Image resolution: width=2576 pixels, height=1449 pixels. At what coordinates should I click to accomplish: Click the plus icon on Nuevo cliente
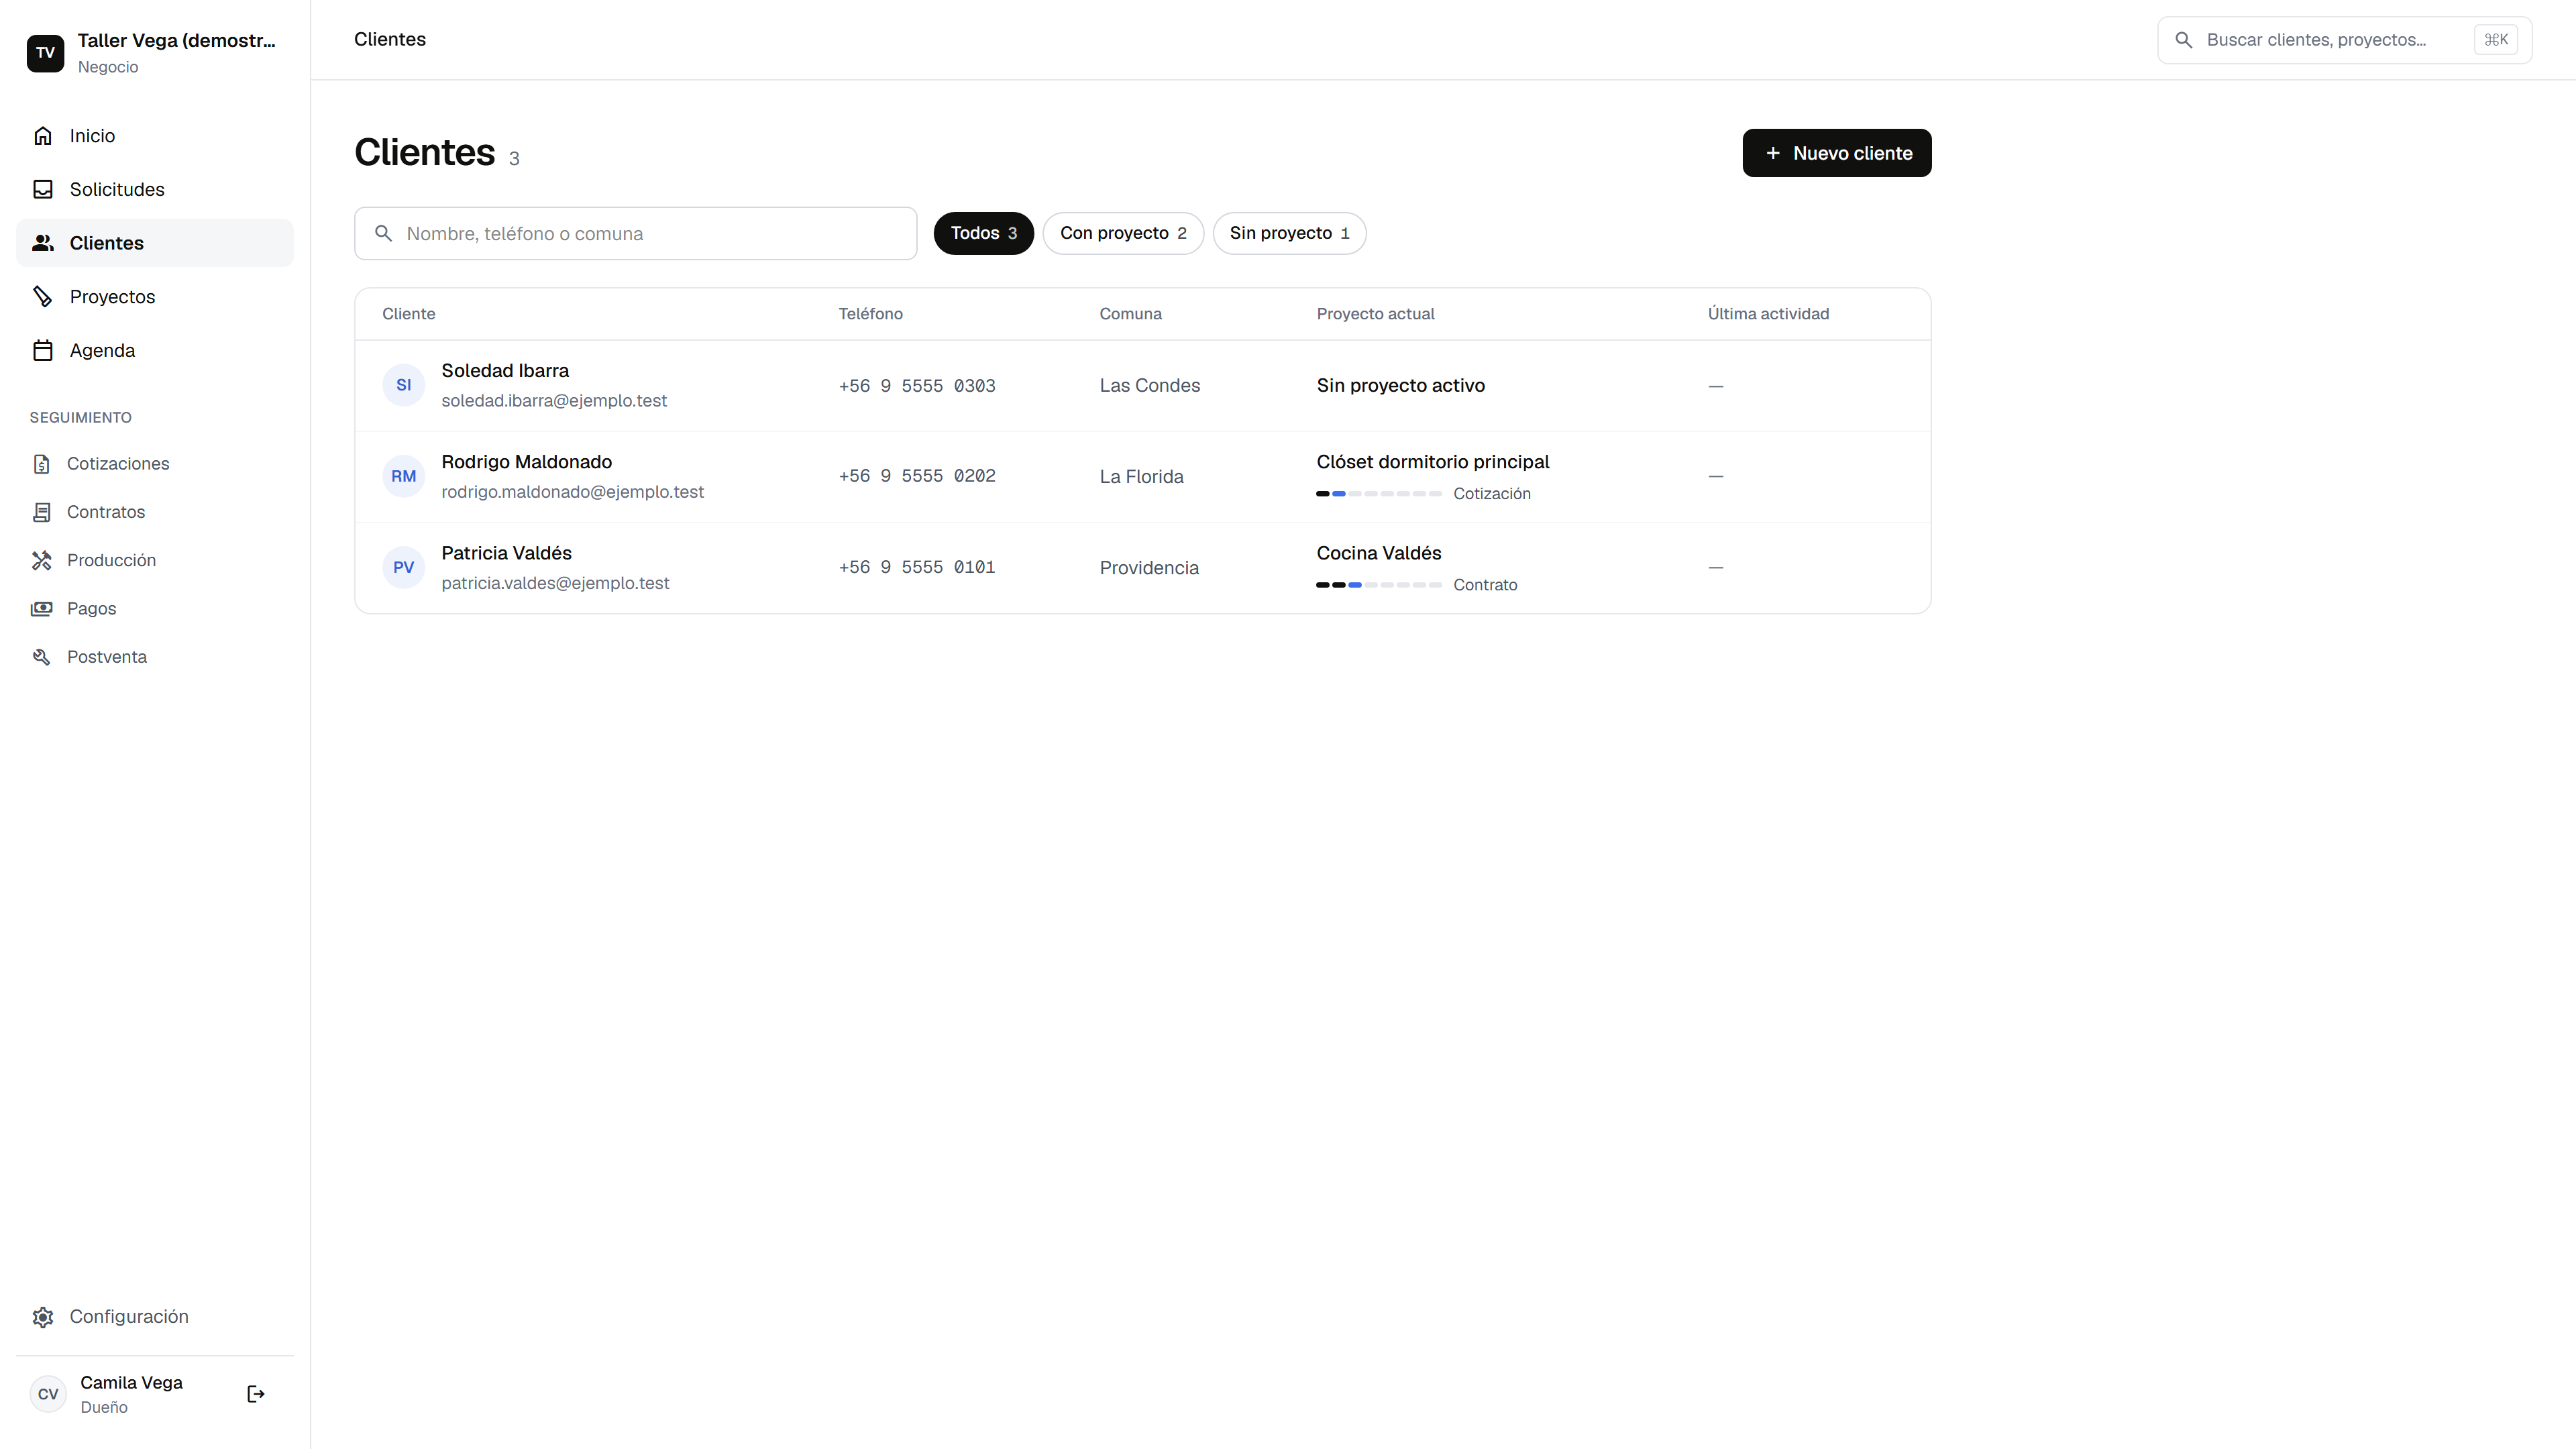pyautogui.click(x=1773, y=153)
